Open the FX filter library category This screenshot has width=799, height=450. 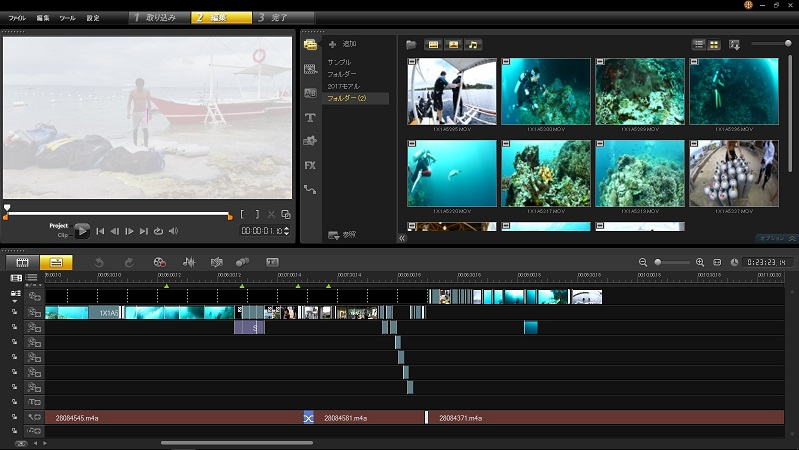tap(310, 165)
